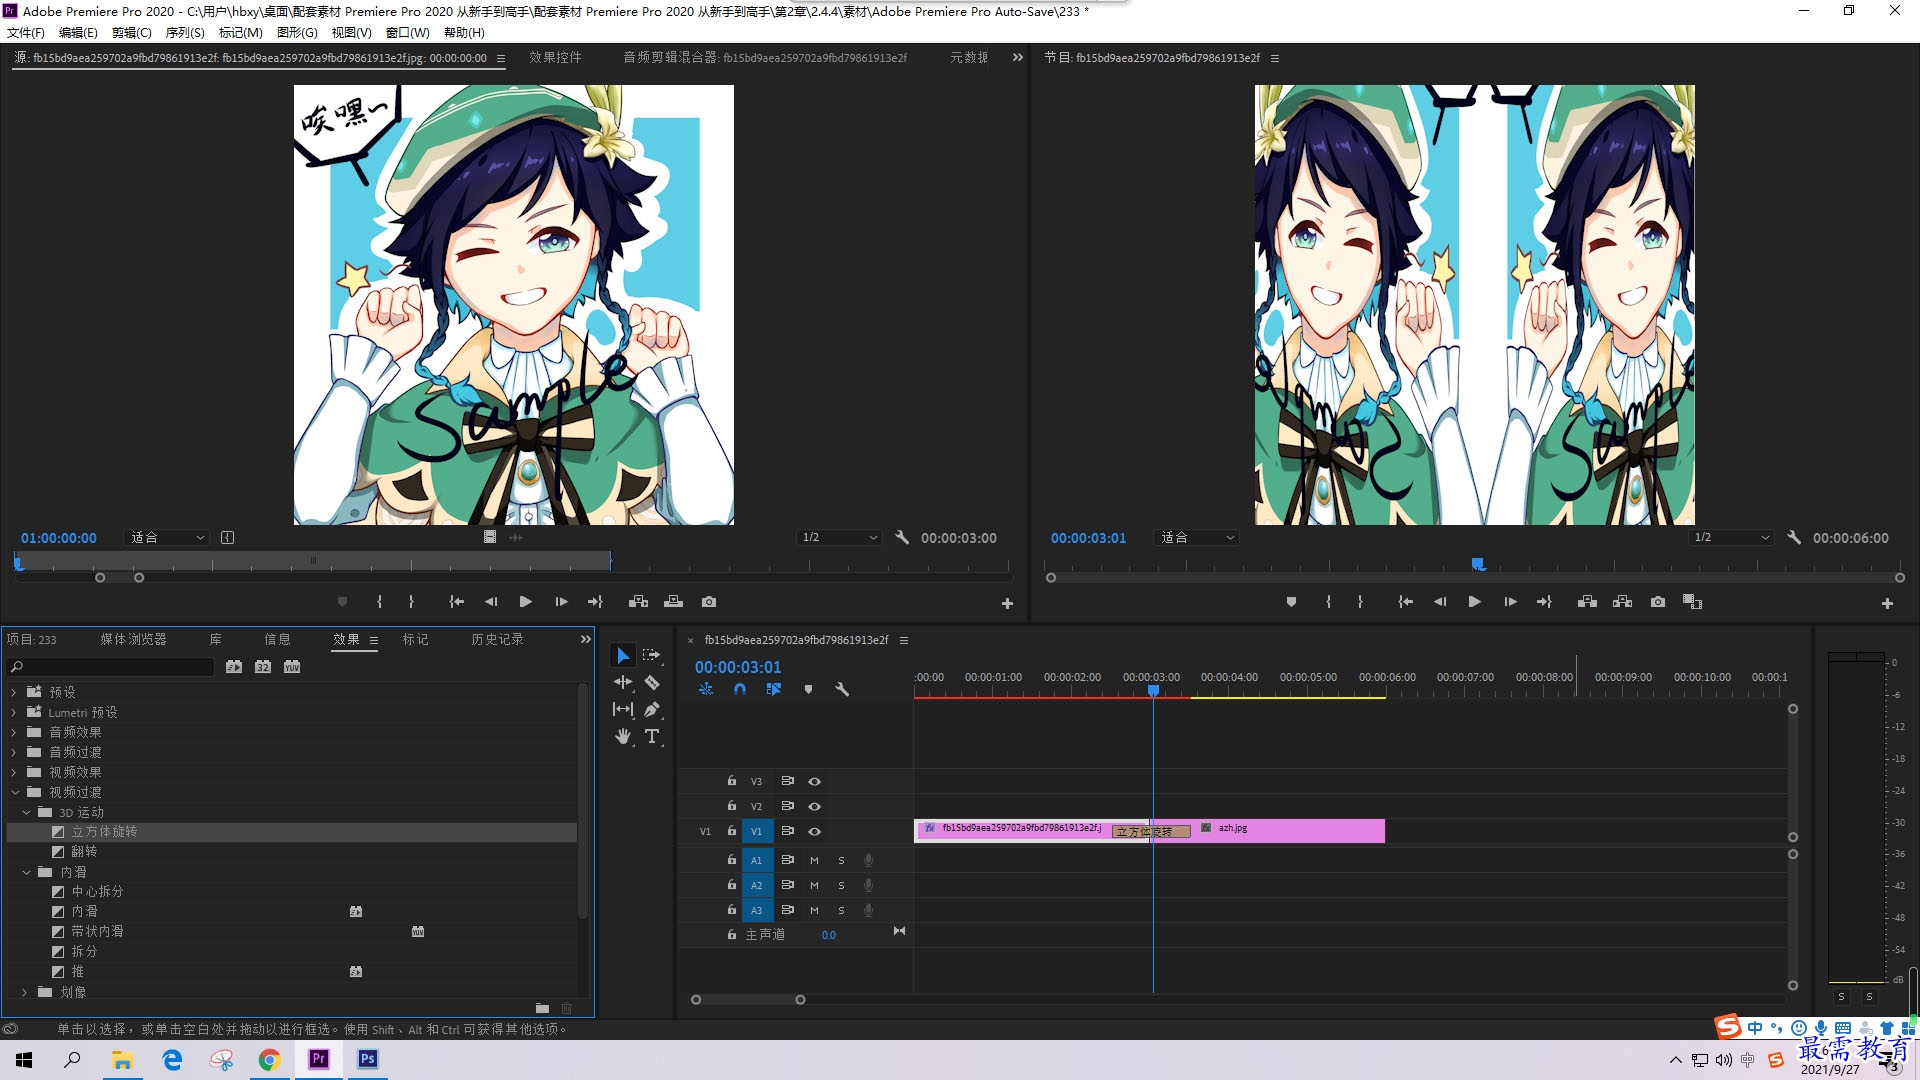
Task: Toggle lock on track V1
Action: click(x=732, y=831)
